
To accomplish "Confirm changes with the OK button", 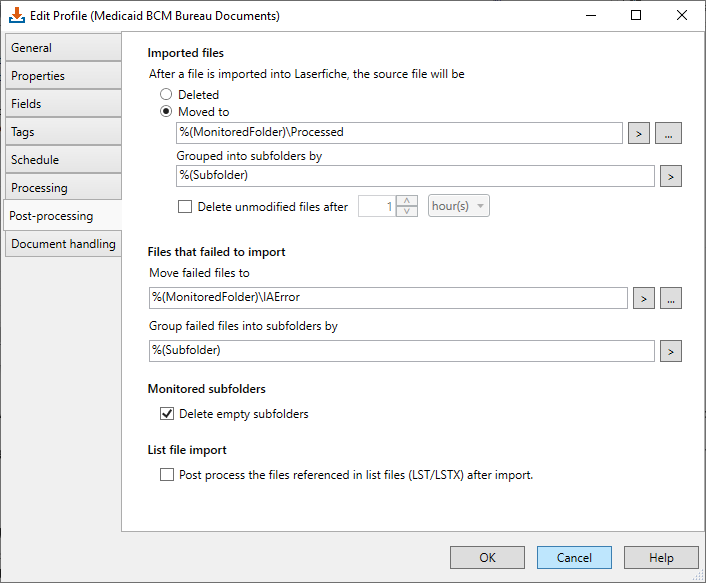I will [x=487, y=557].
